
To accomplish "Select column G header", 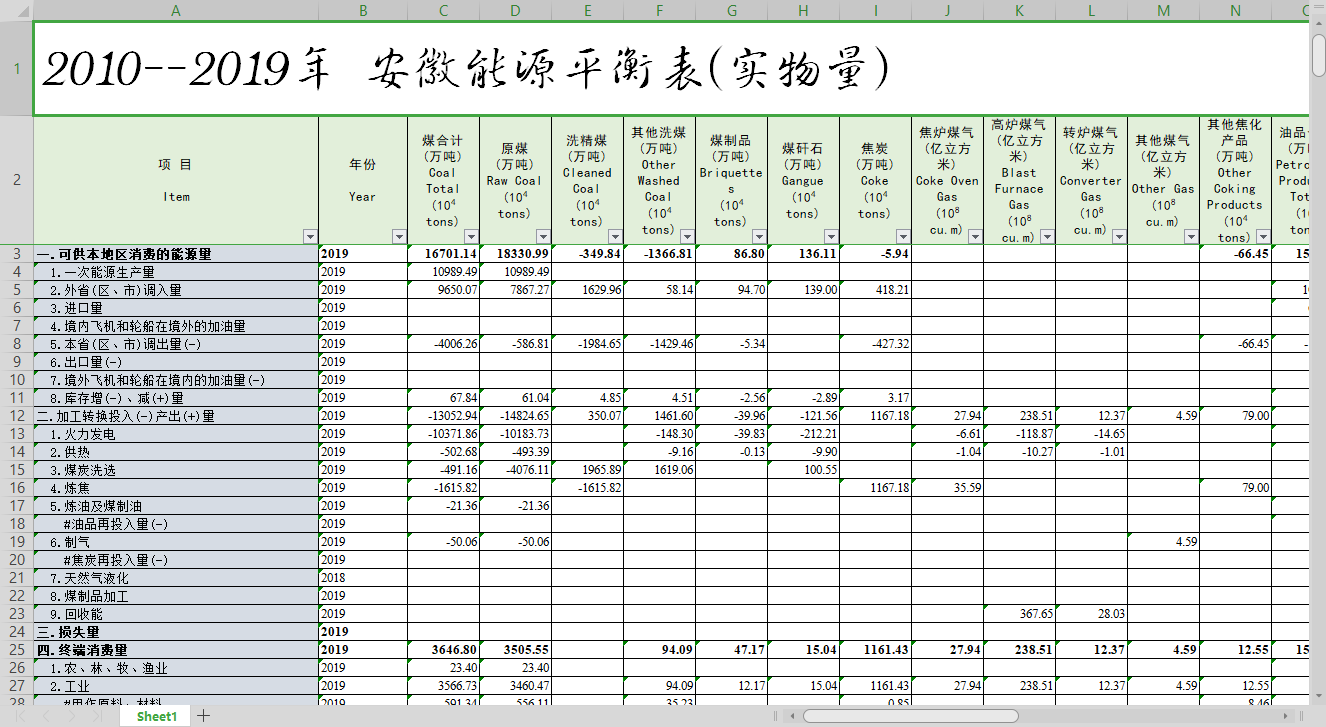I will [731, 10].
